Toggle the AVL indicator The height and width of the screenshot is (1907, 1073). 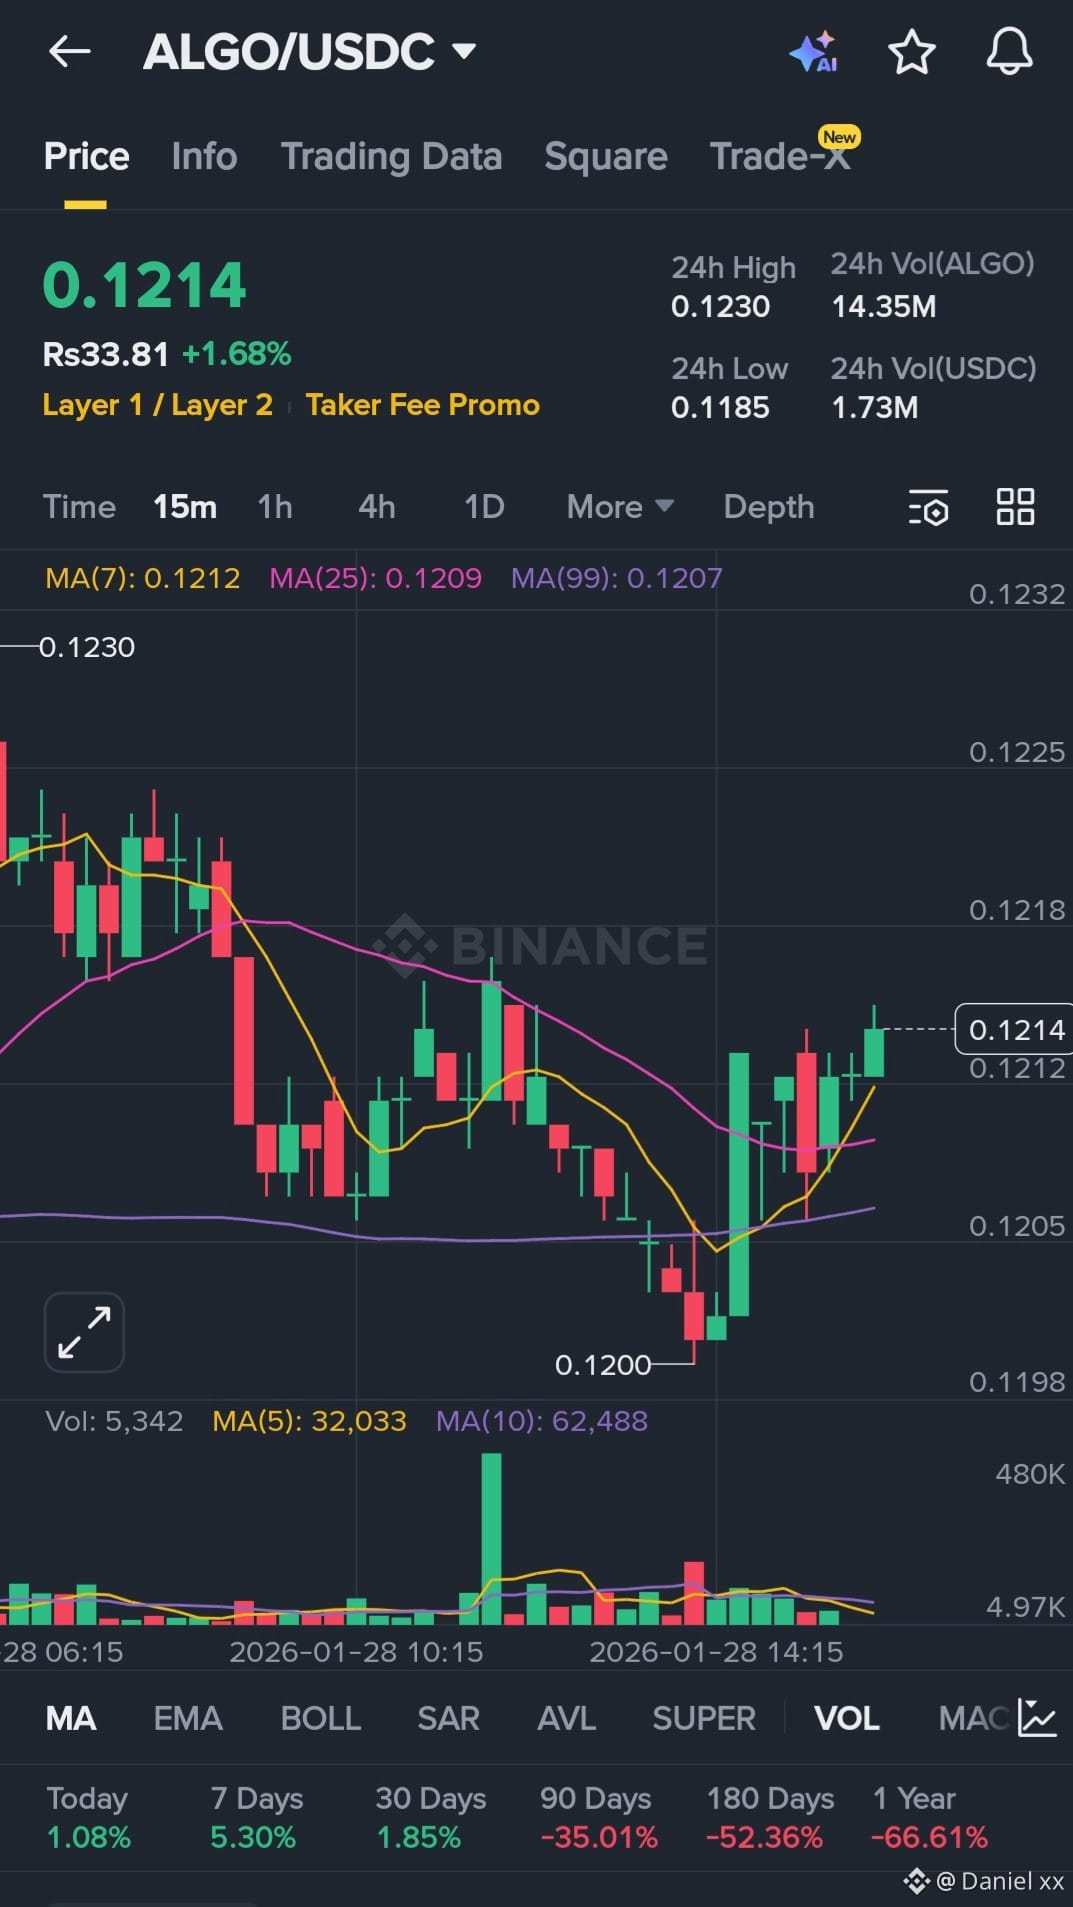(x=566, y=1718)
